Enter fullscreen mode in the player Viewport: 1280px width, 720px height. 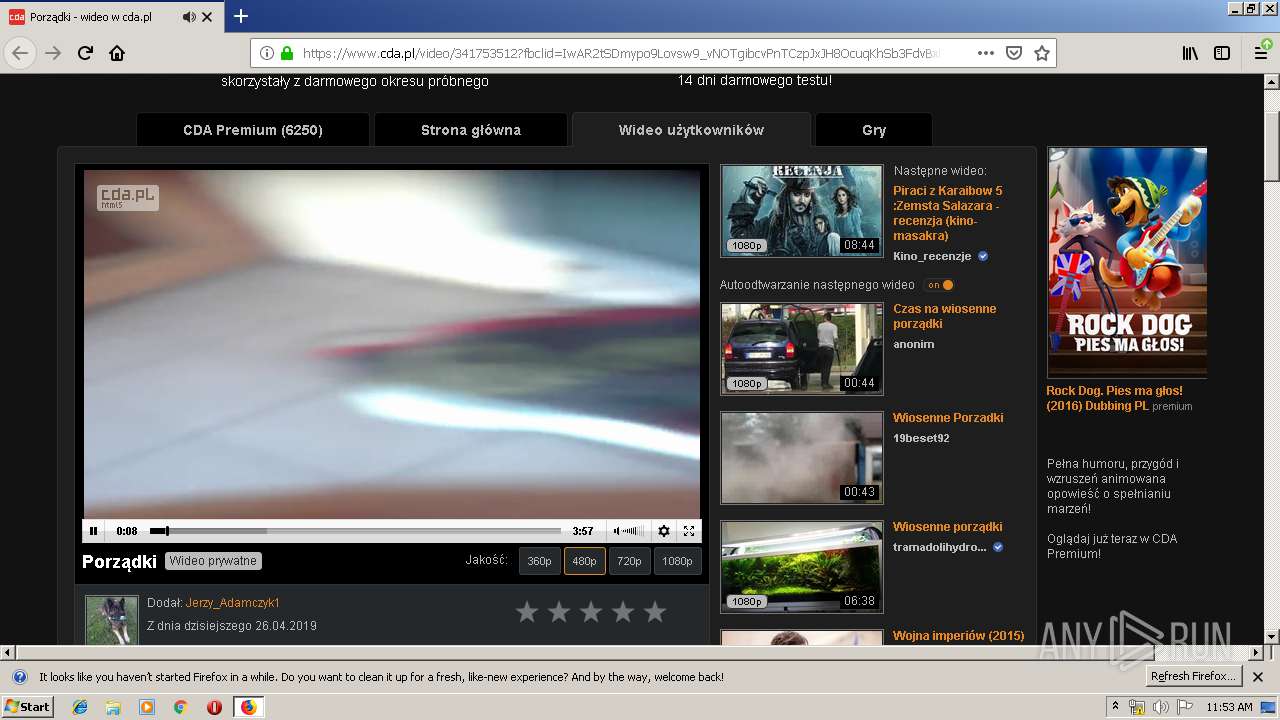[x=689, y=531]
